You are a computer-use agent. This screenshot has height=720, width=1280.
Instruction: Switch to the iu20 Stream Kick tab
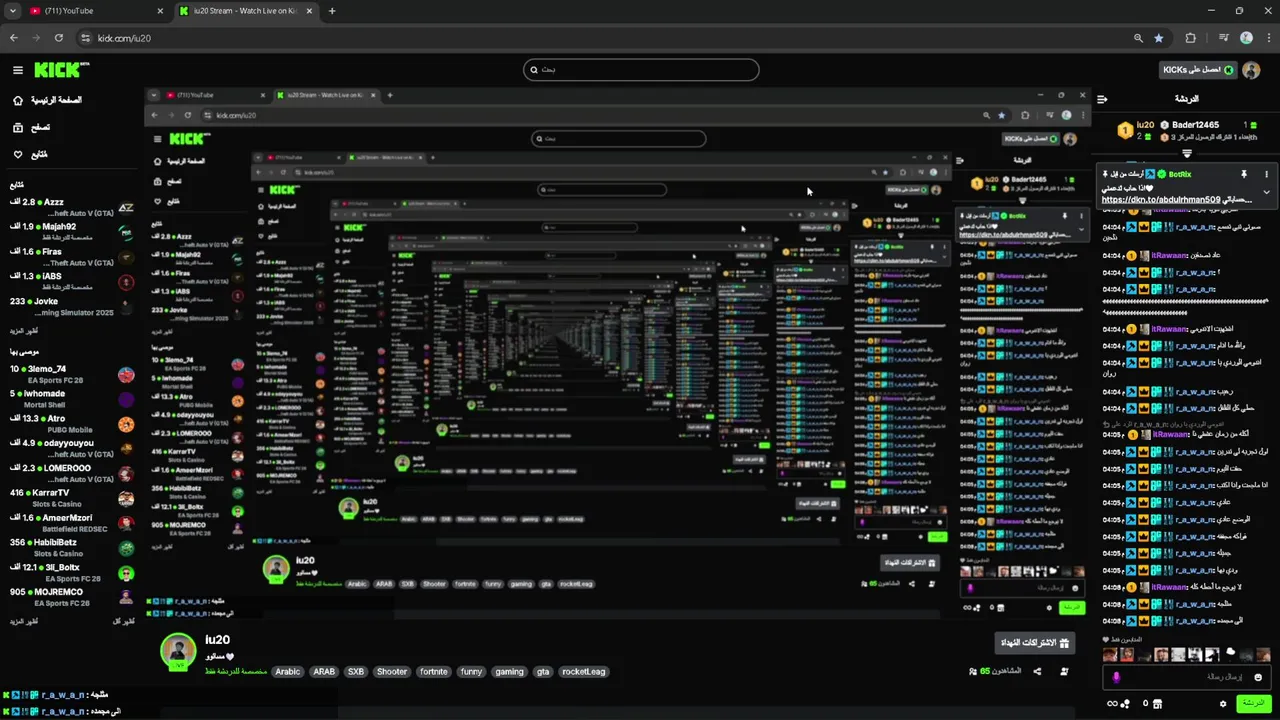[246, 11]
